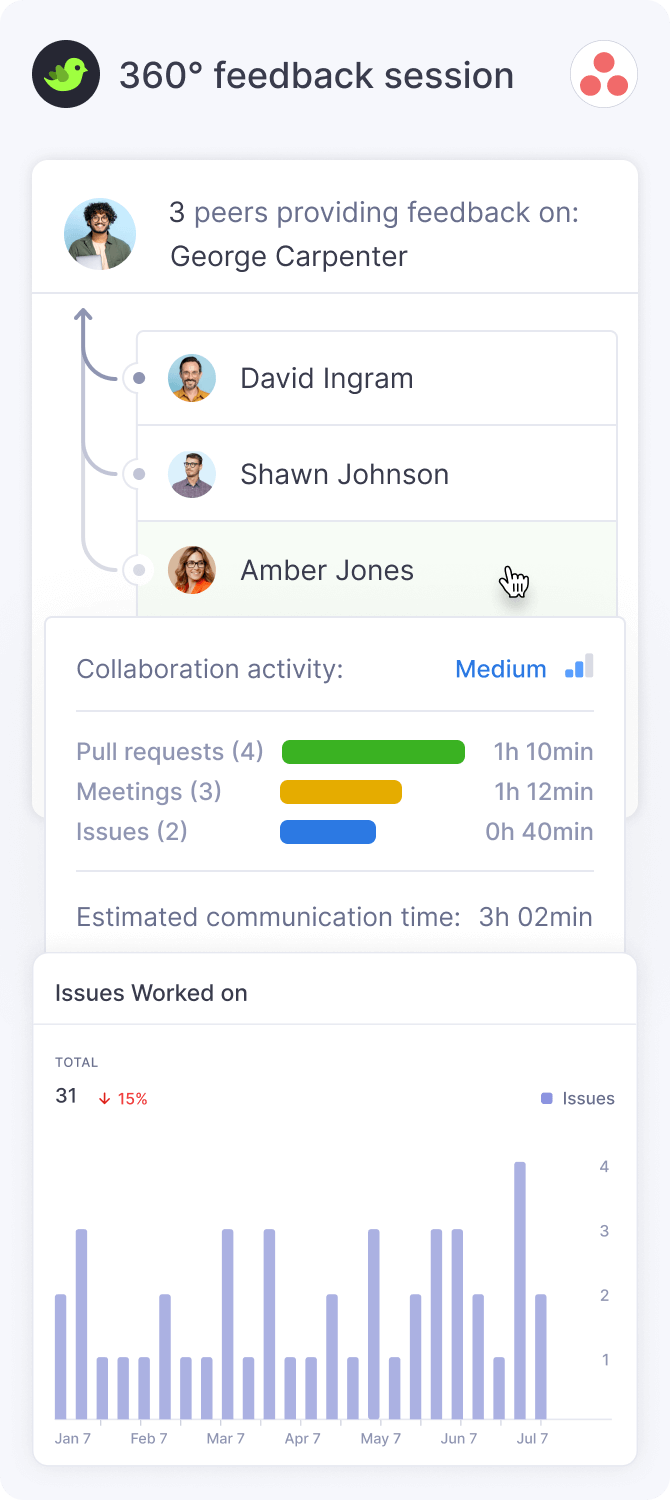Click the Asana three-dot logo icon
Viewport: 670px width, 1500px height.
point(603,74)
